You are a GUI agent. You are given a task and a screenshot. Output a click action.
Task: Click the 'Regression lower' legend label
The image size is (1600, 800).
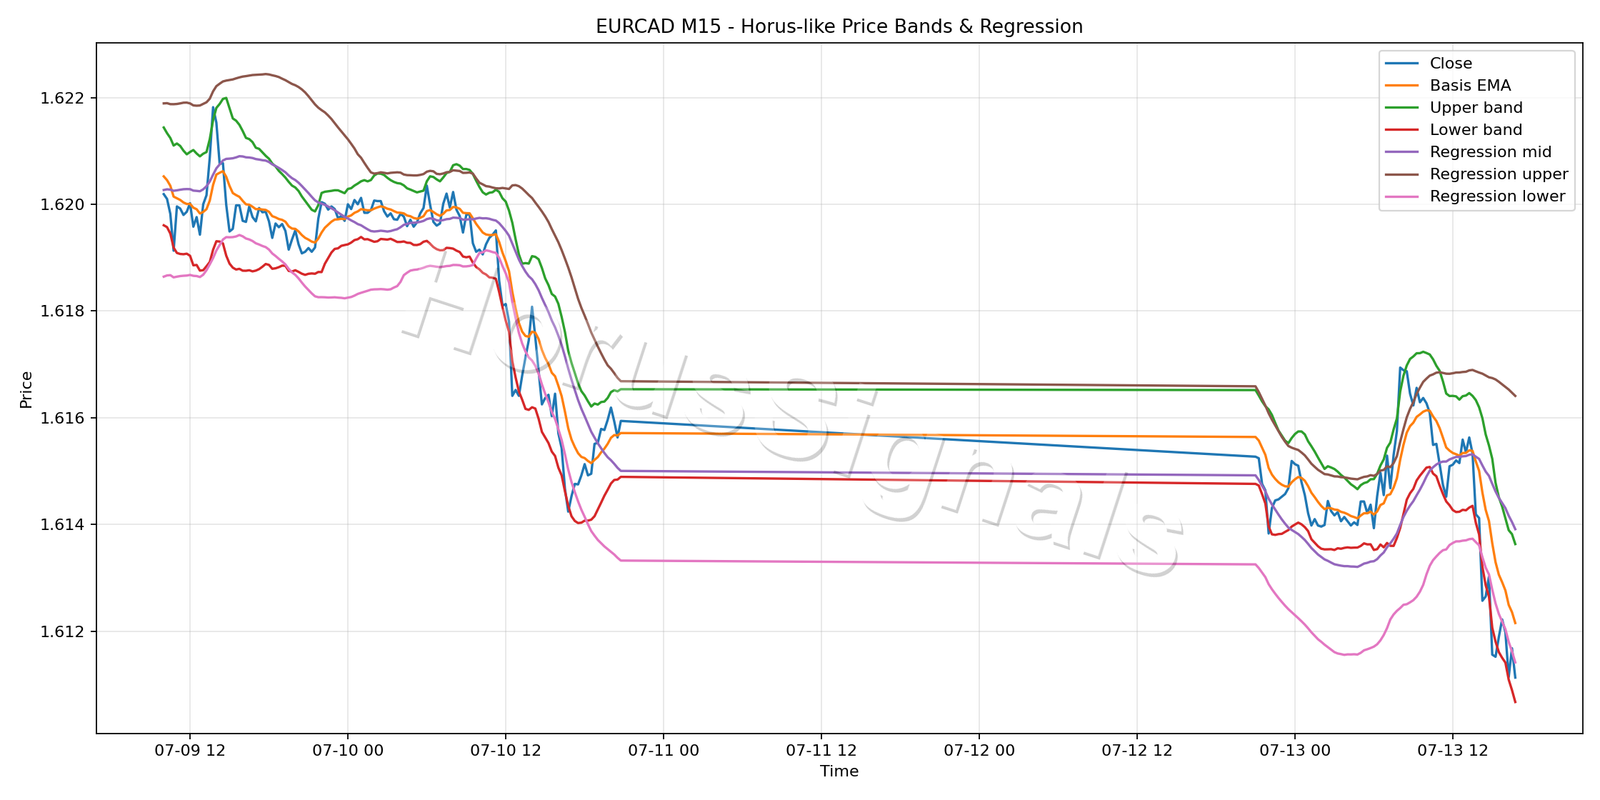pyautogui.click(x=1497, y=196)
